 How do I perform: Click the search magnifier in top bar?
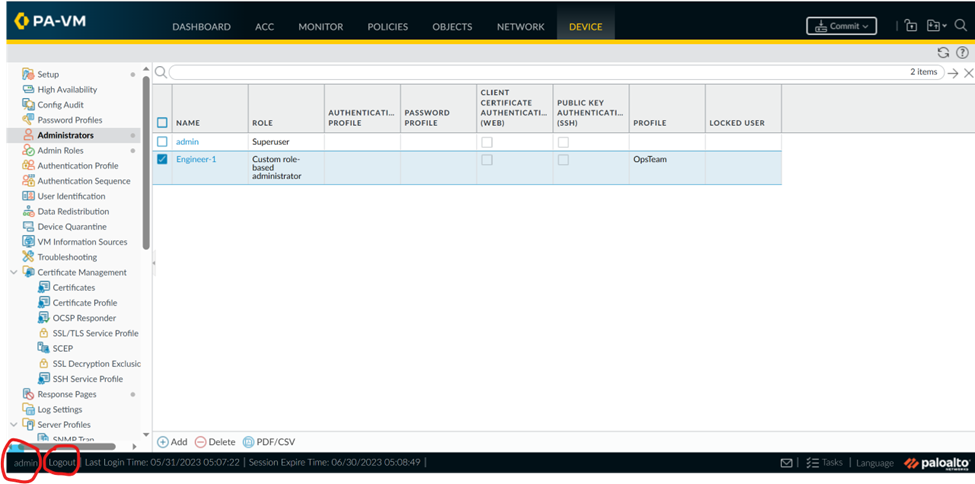coord(960,26)
